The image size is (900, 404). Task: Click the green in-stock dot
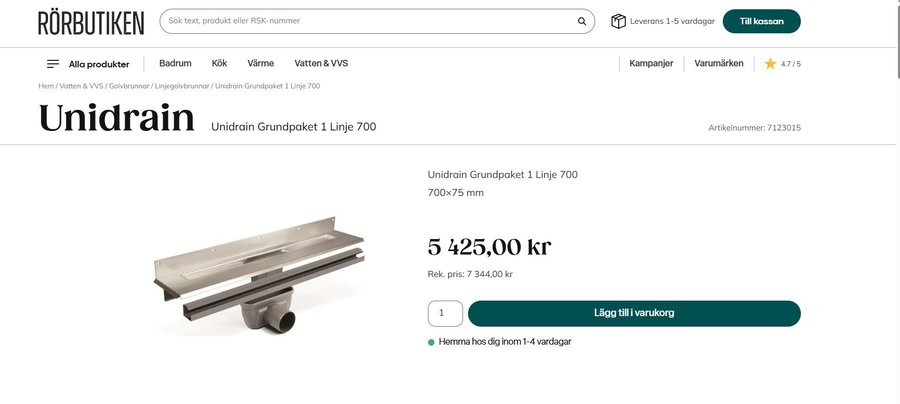(x=431, y=342)
